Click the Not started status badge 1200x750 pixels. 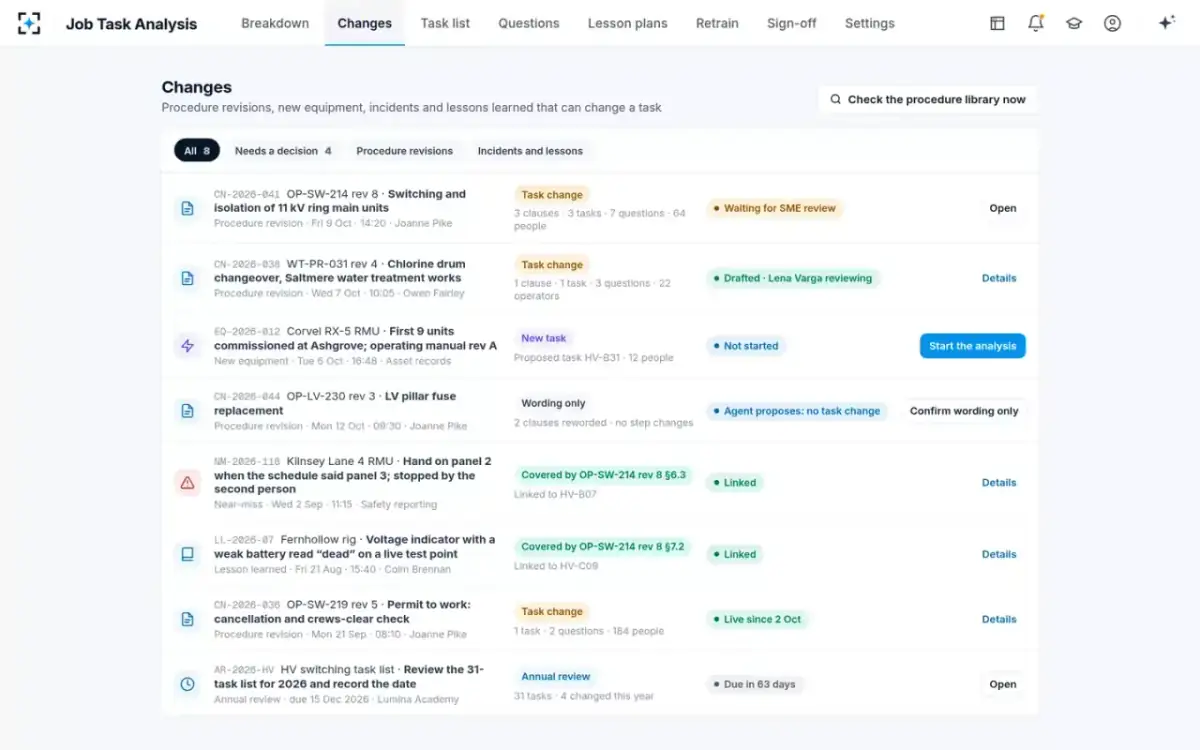click(746, 346)
